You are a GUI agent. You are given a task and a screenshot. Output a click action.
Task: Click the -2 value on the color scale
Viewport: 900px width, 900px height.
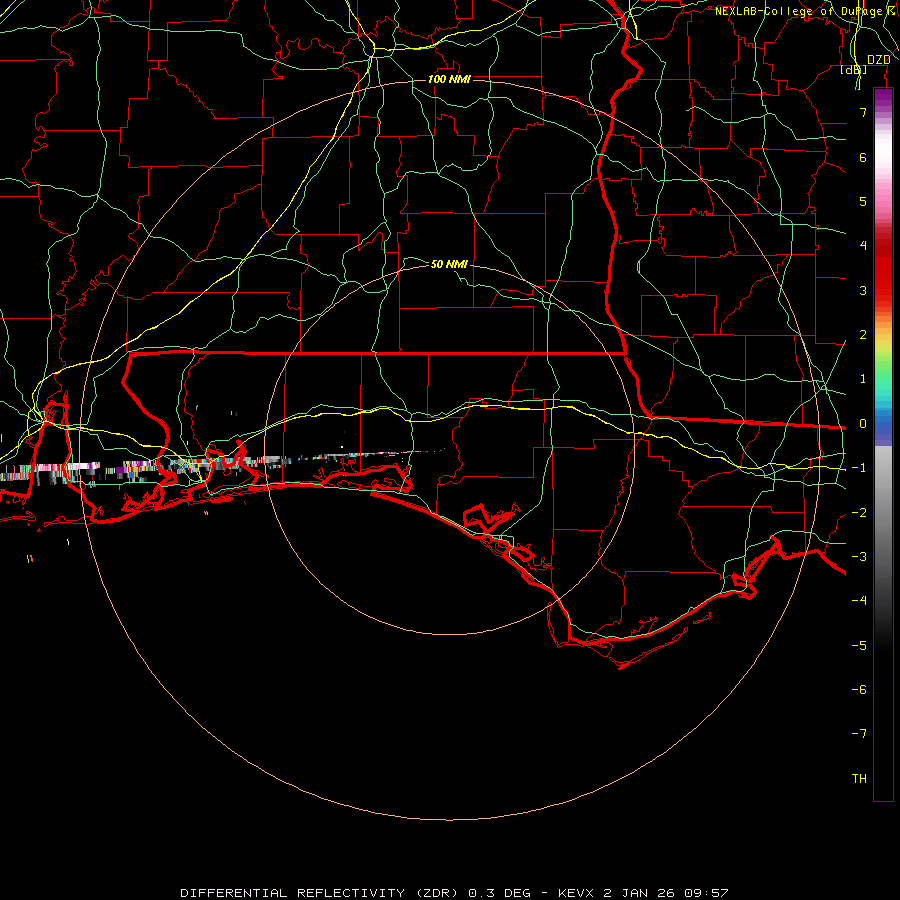tap(859, 513)
